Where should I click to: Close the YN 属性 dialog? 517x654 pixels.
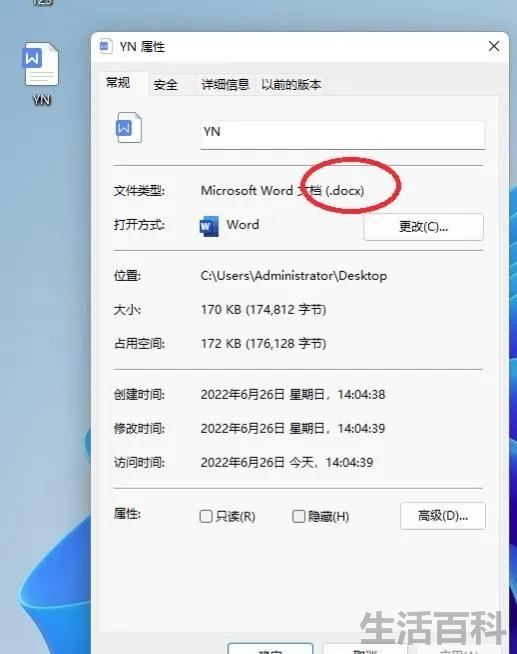tap(494, 46)
